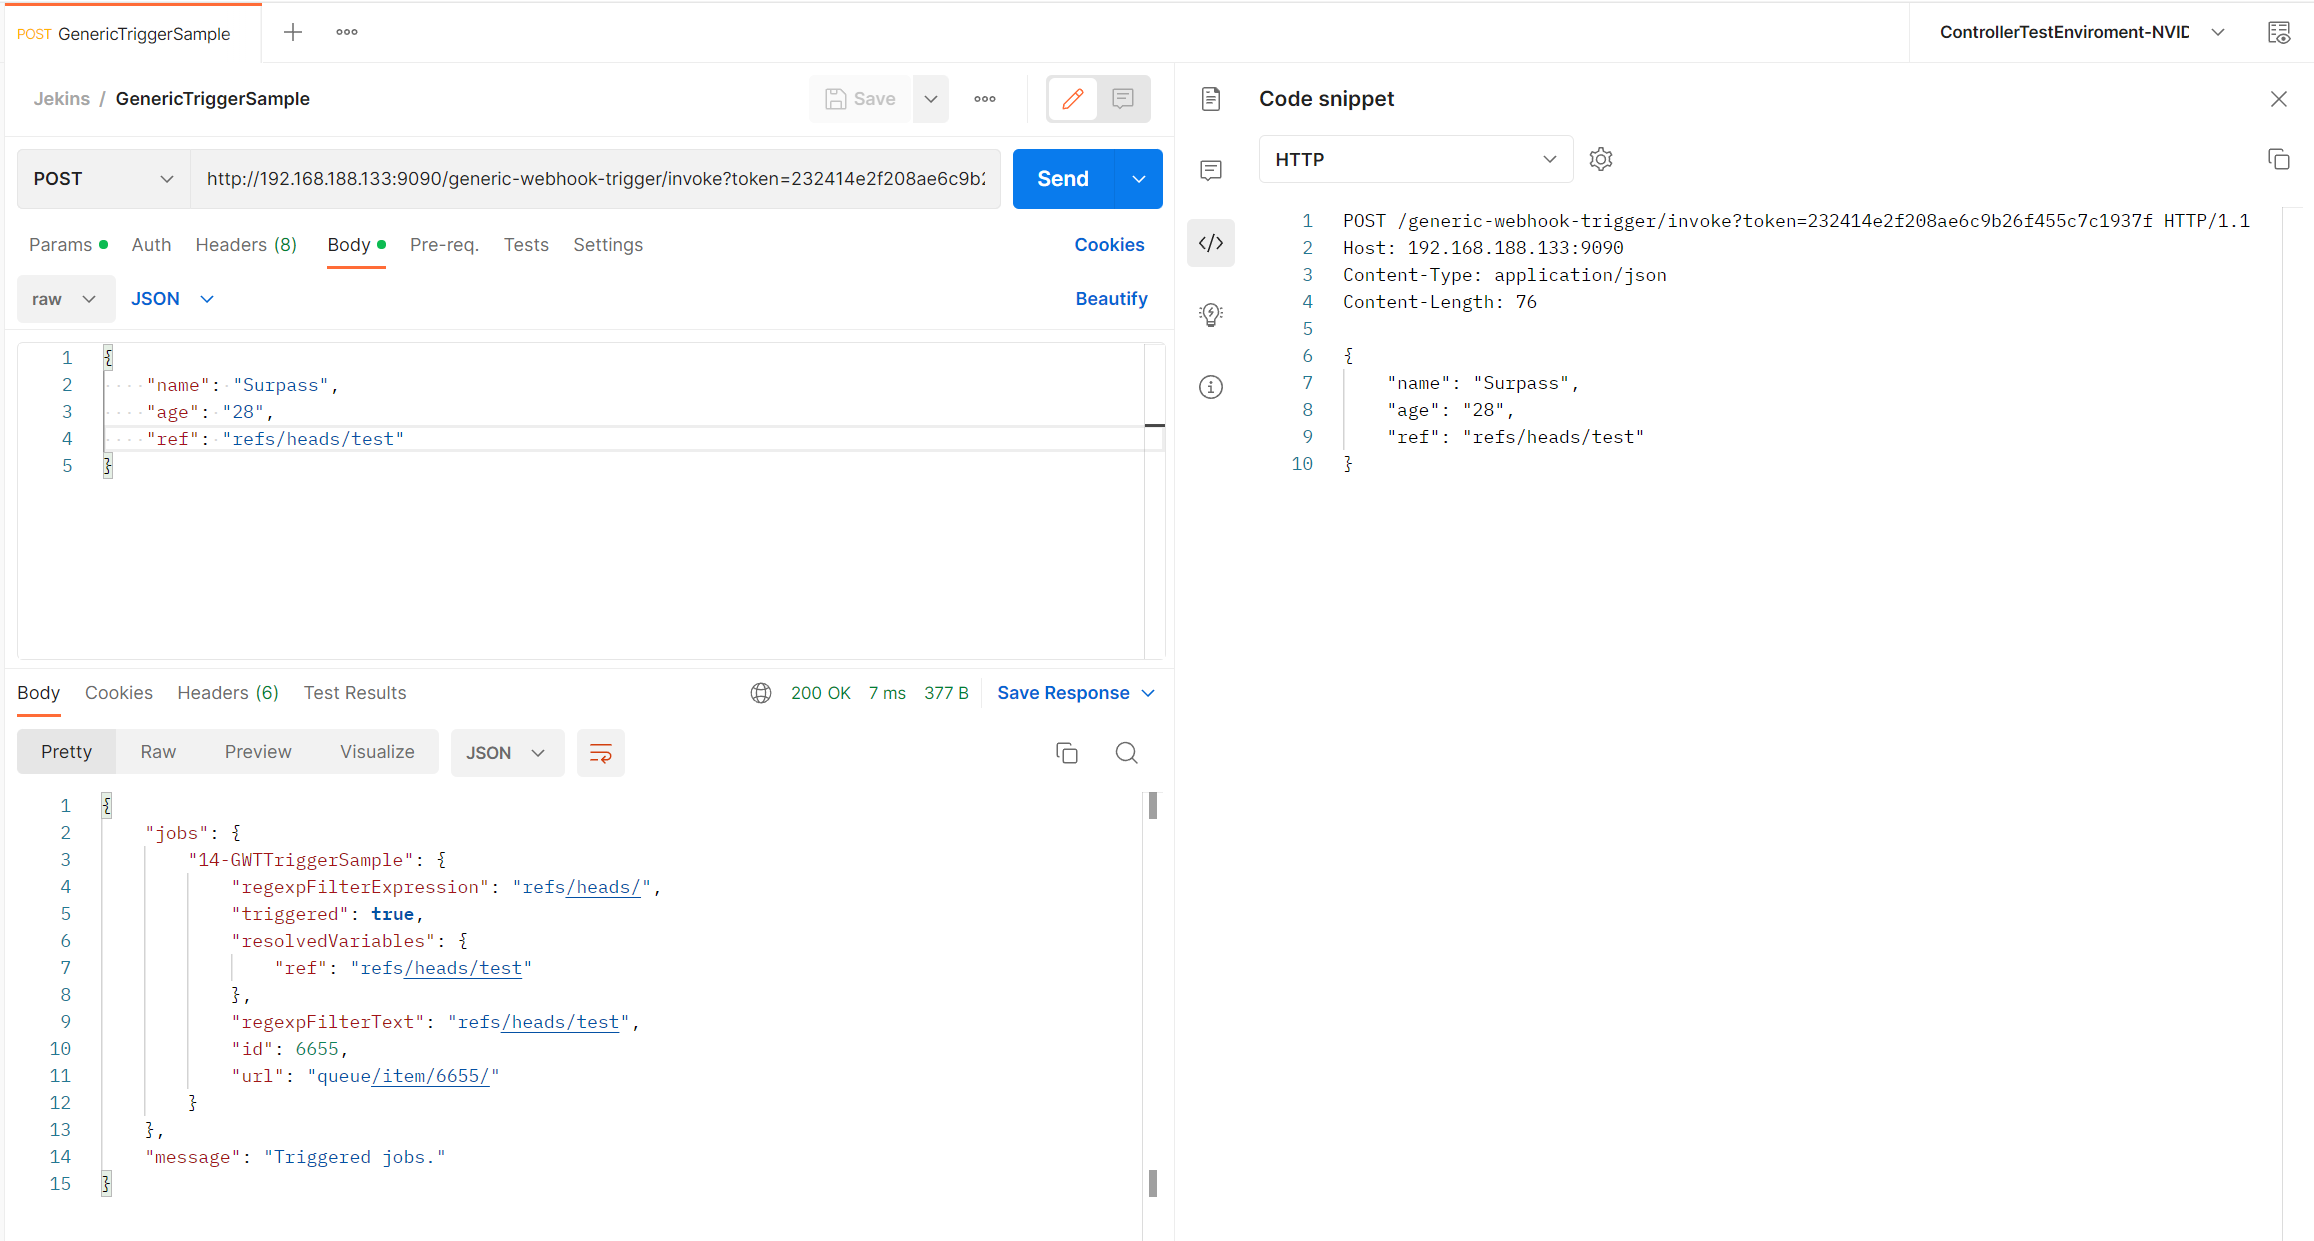This screenshot has height=1241, width=2314.
Task: Select the response Body tab
Action: tap(39, 693)
